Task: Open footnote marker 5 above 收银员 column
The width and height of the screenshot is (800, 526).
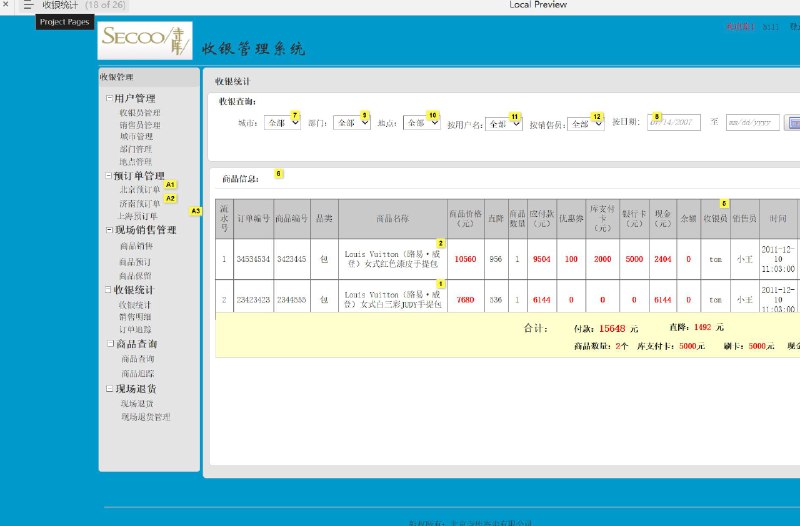Action: (x=724, y=204)
